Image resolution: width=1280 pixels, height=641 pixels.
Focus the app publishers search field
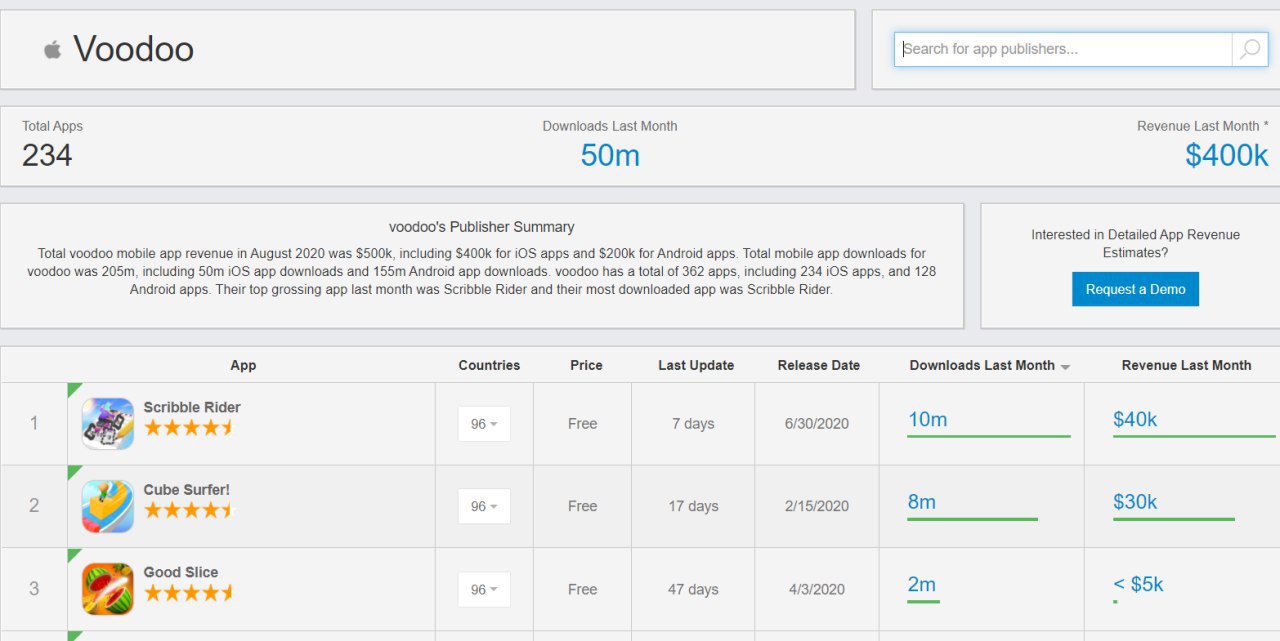(1064, 49)
